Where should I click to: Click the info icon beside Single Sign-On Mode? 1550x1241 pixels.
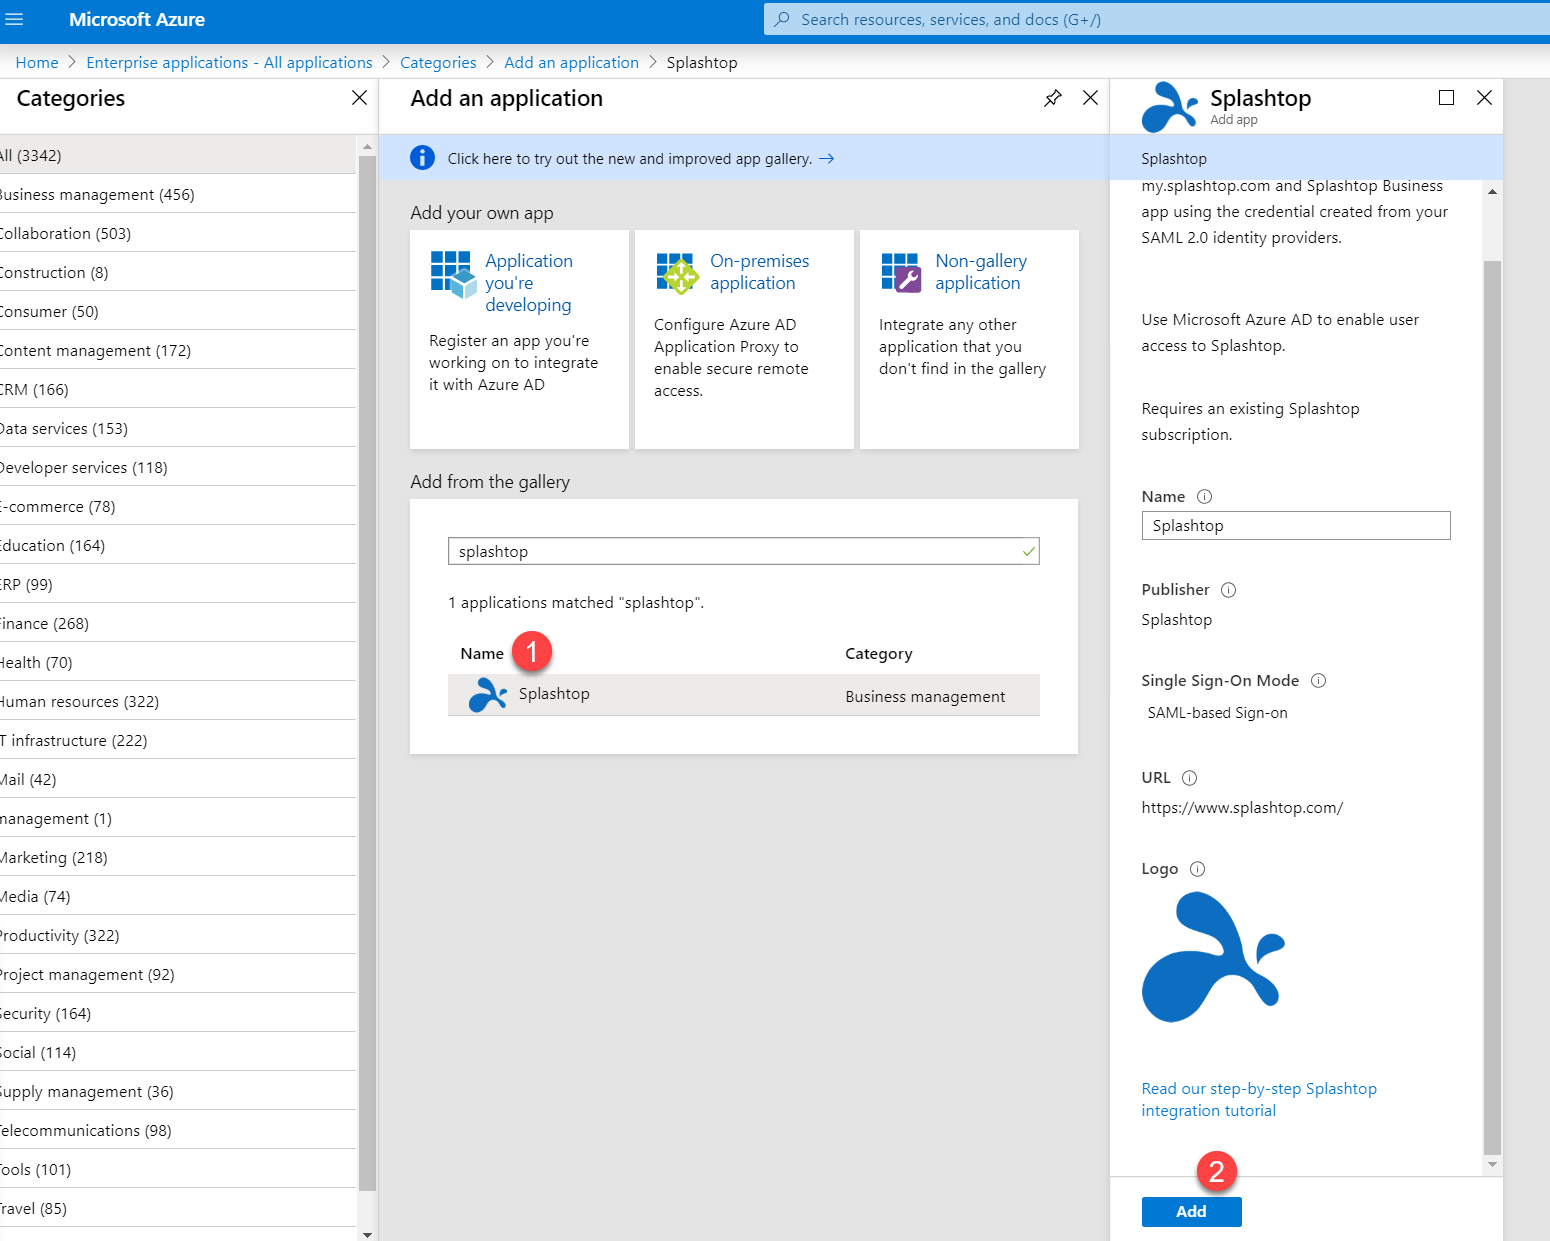coord(1318,681)
